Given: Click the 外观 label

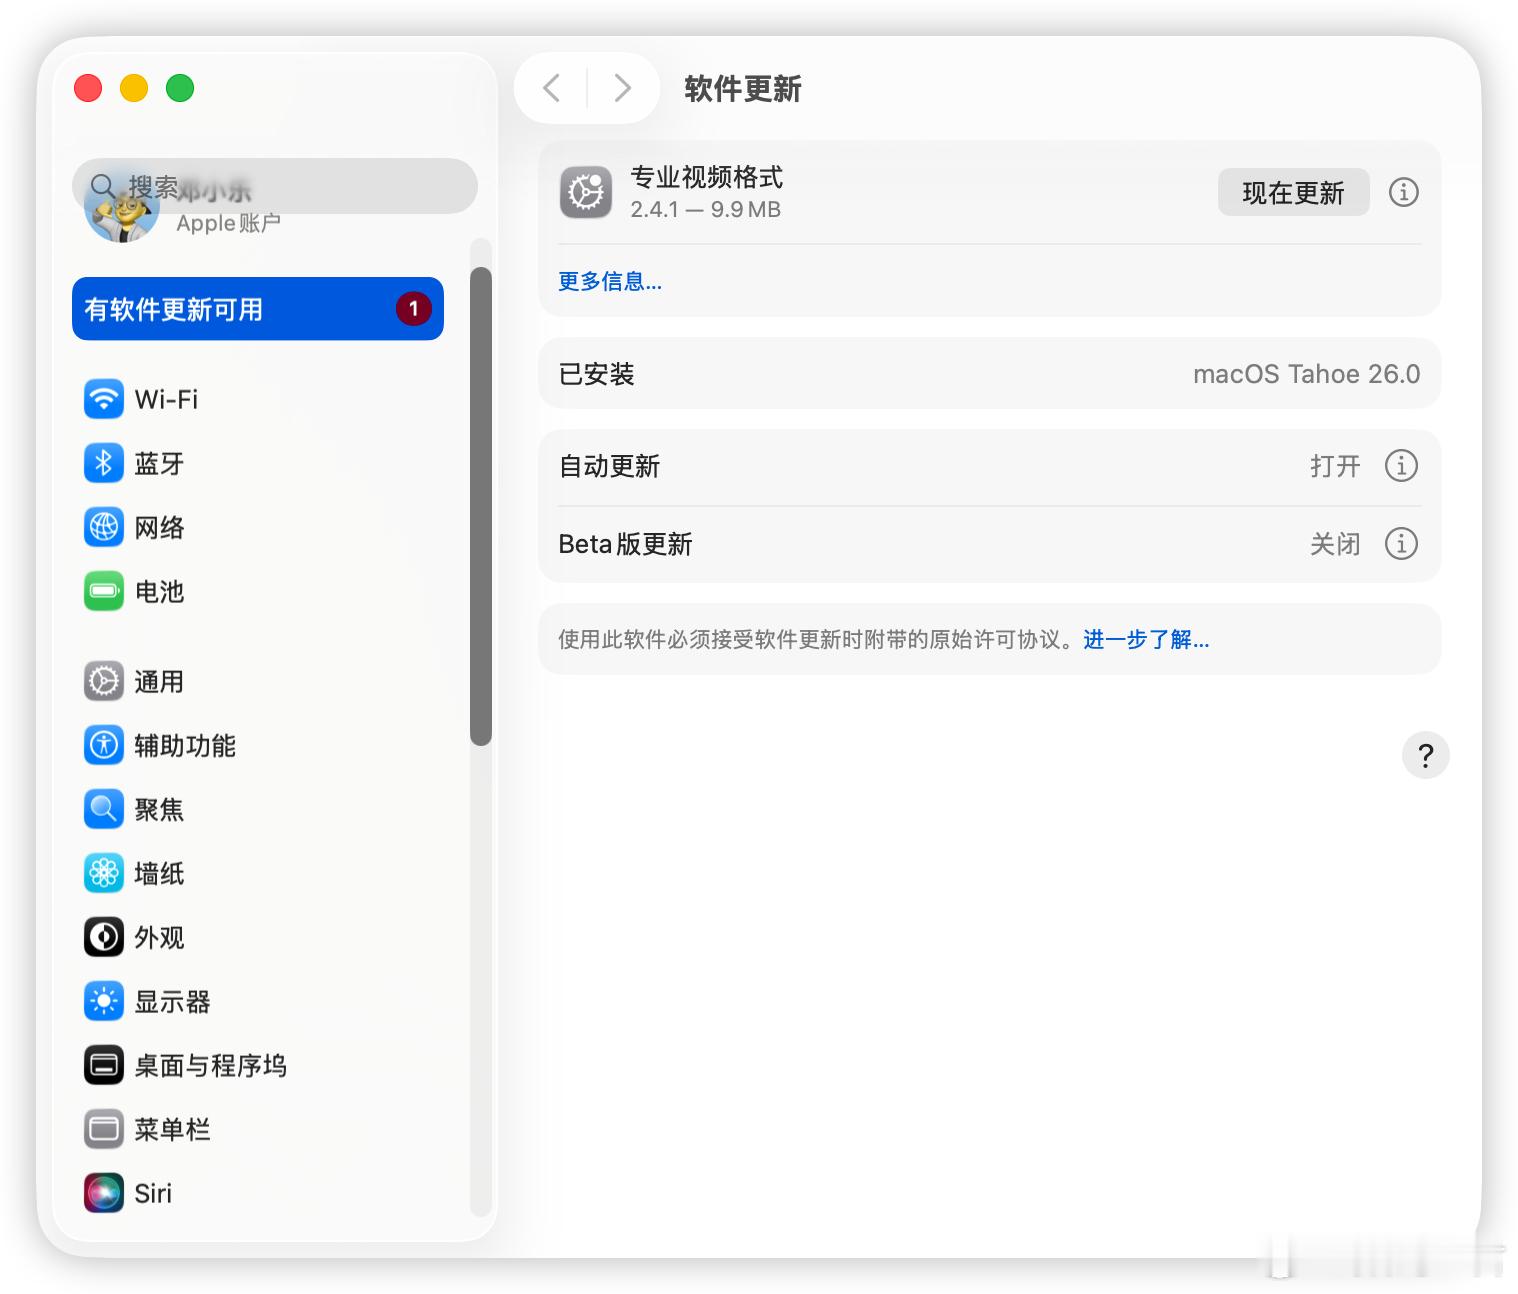Looking at the screenshot, I should click(160, 937).
